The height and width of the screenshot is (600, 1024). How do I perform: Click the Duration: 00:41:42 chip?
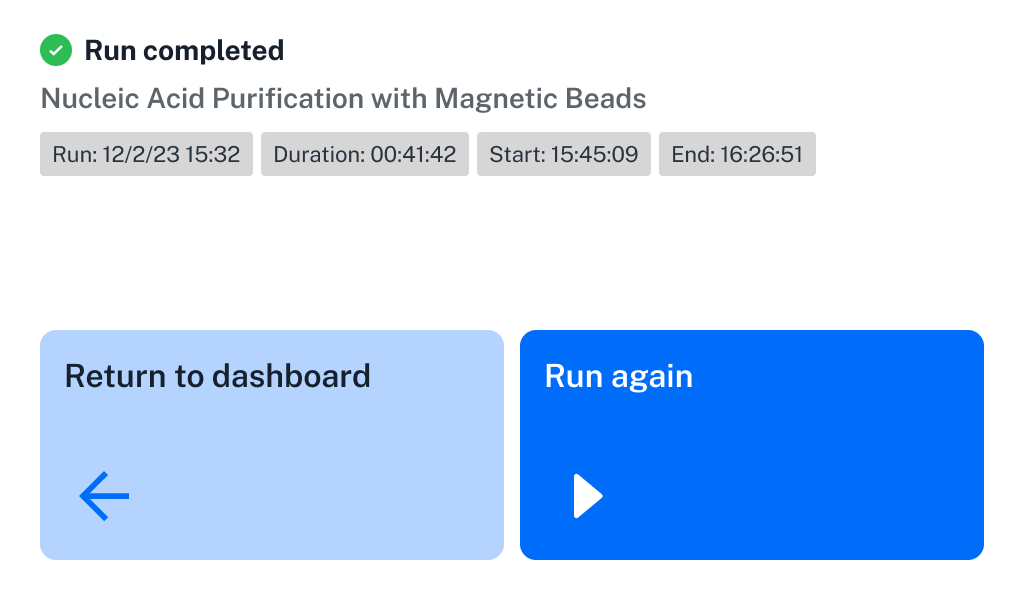364,154
